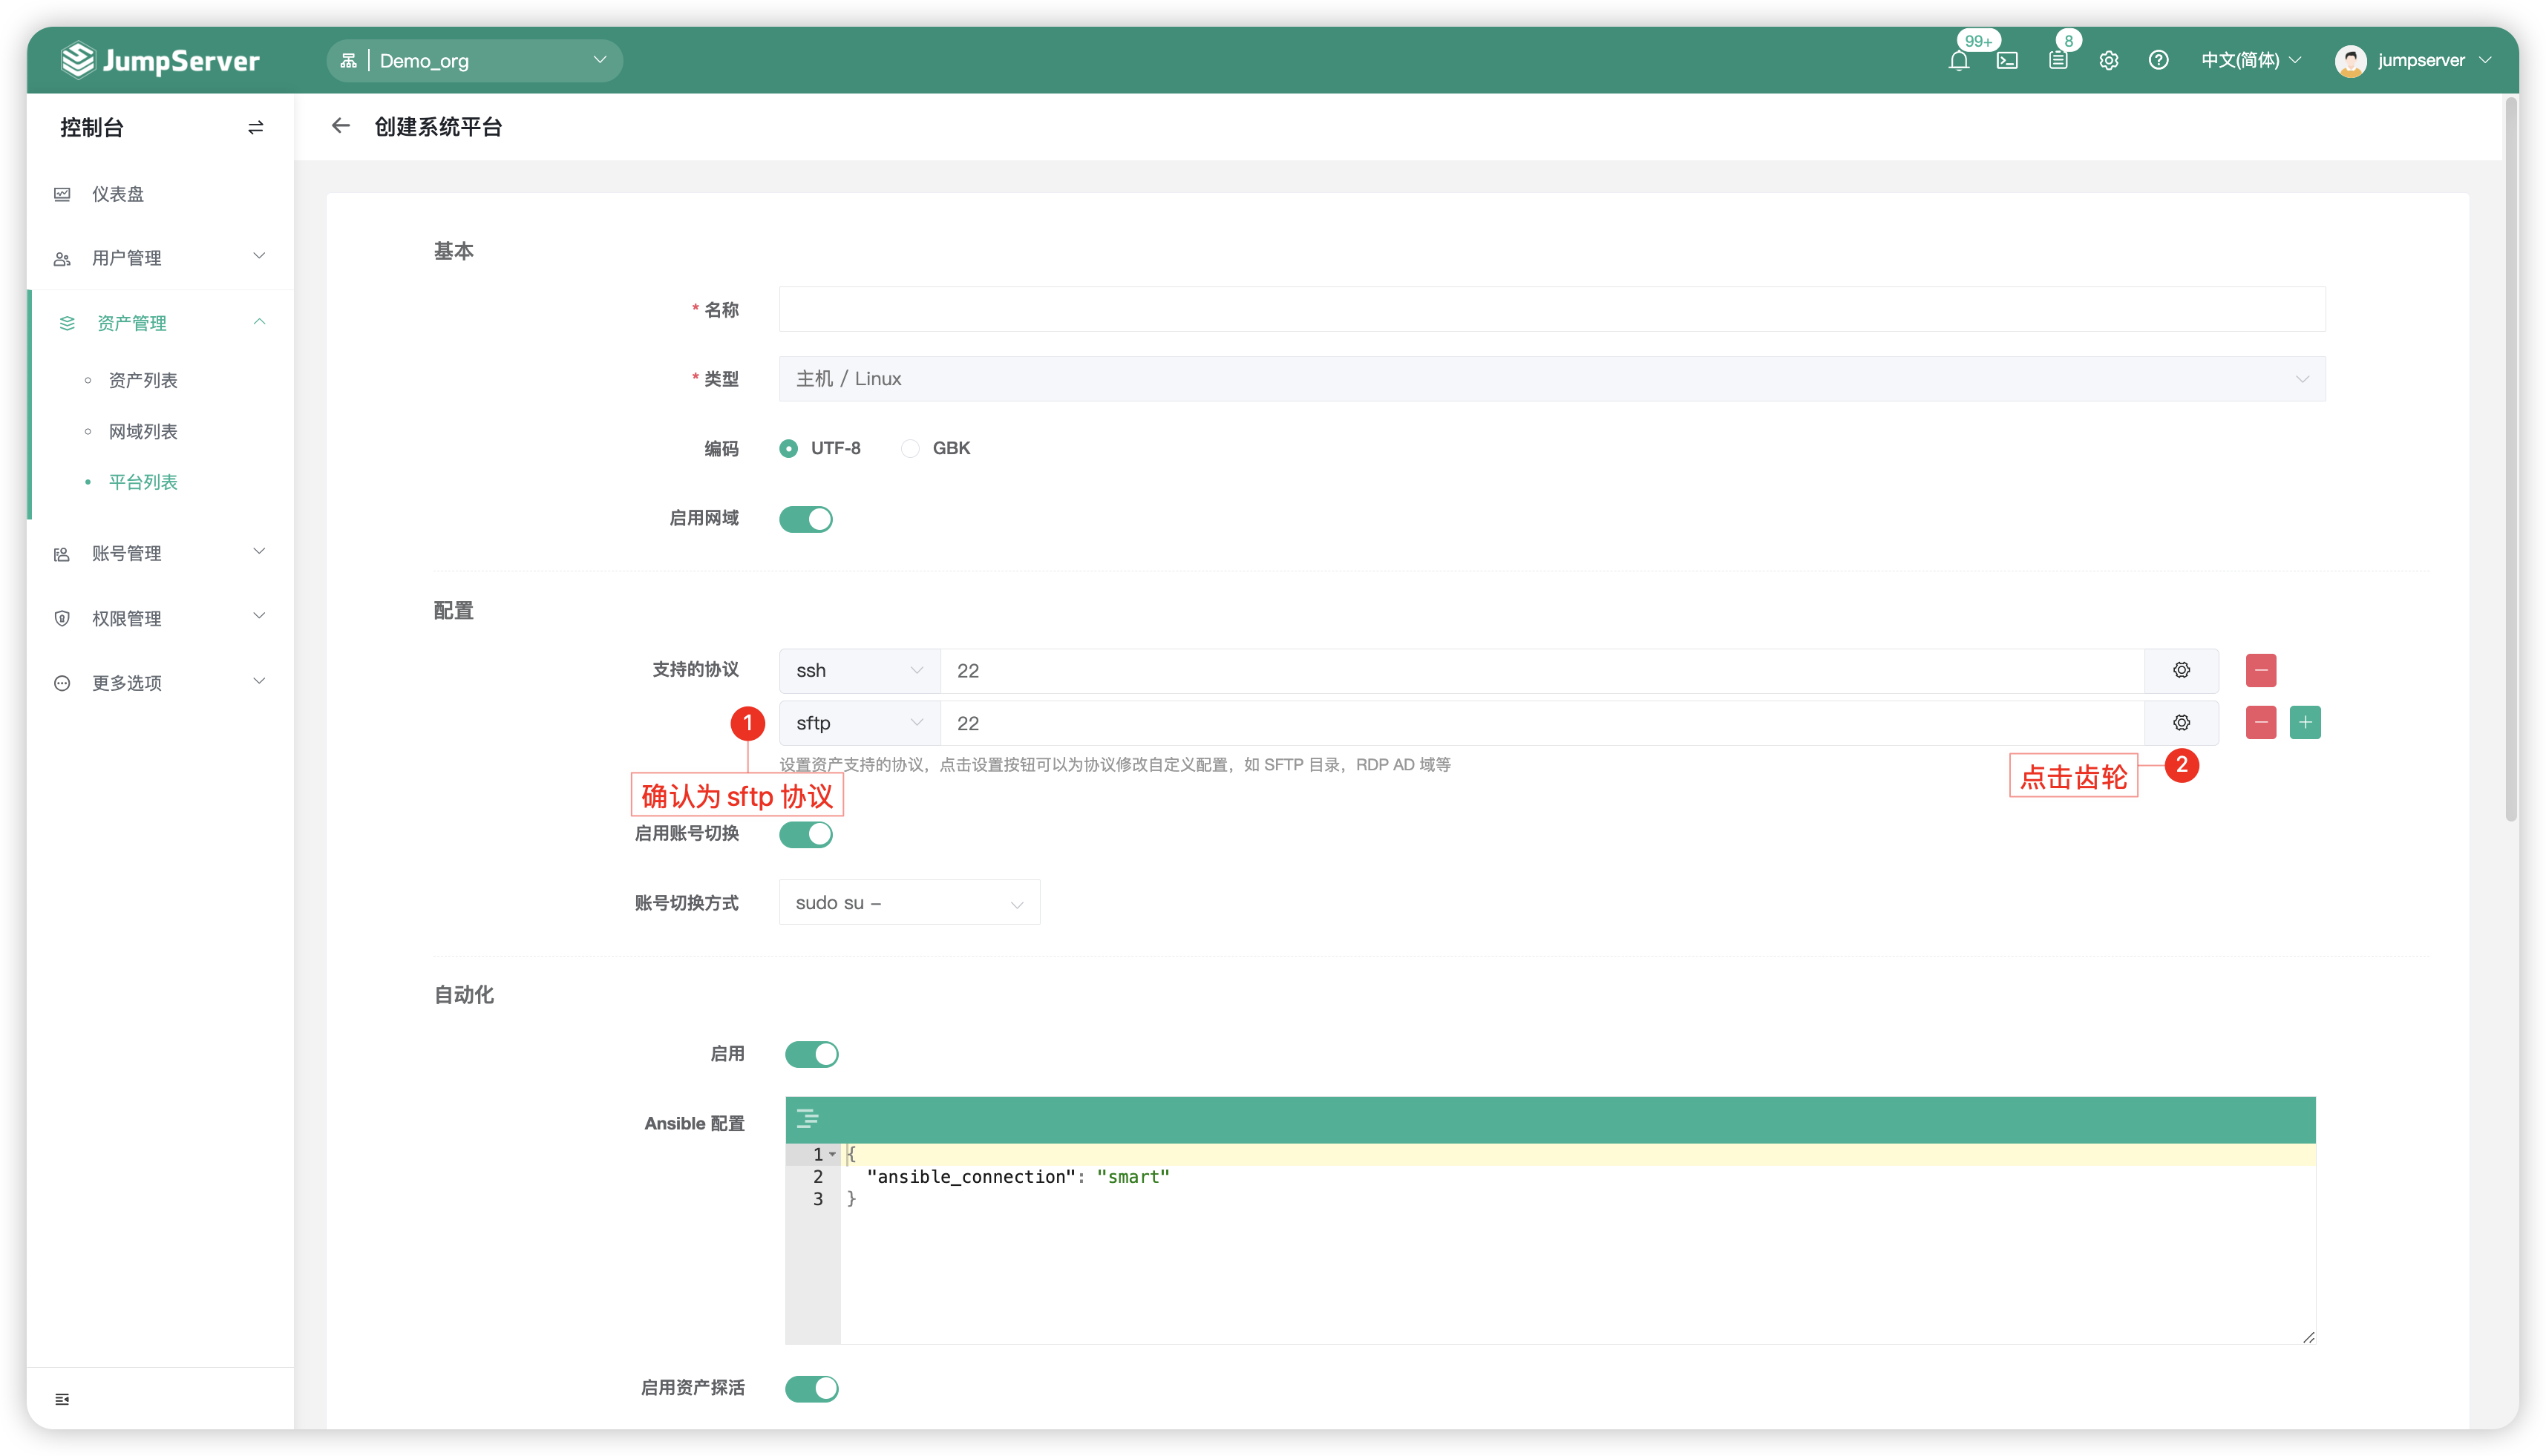The height and width of the screenshot is (1456, 2546).
Task: Toggle the 启用资产探活 switch
Action: click(812, 1389)
